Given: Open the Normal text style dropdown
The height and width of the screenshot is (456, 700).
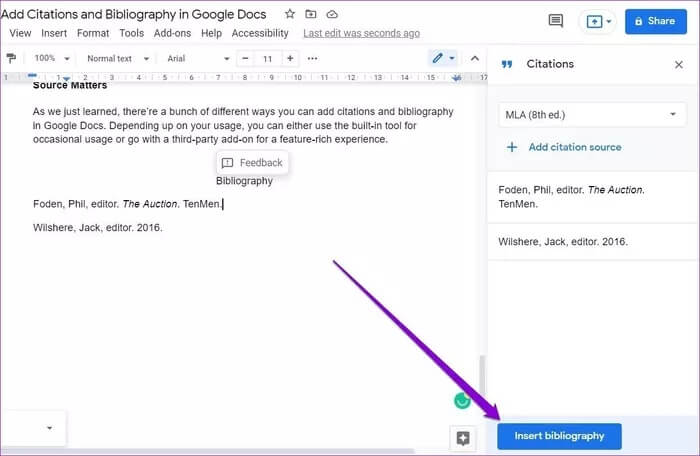Looking at the screenshot, I should [114, 59].
